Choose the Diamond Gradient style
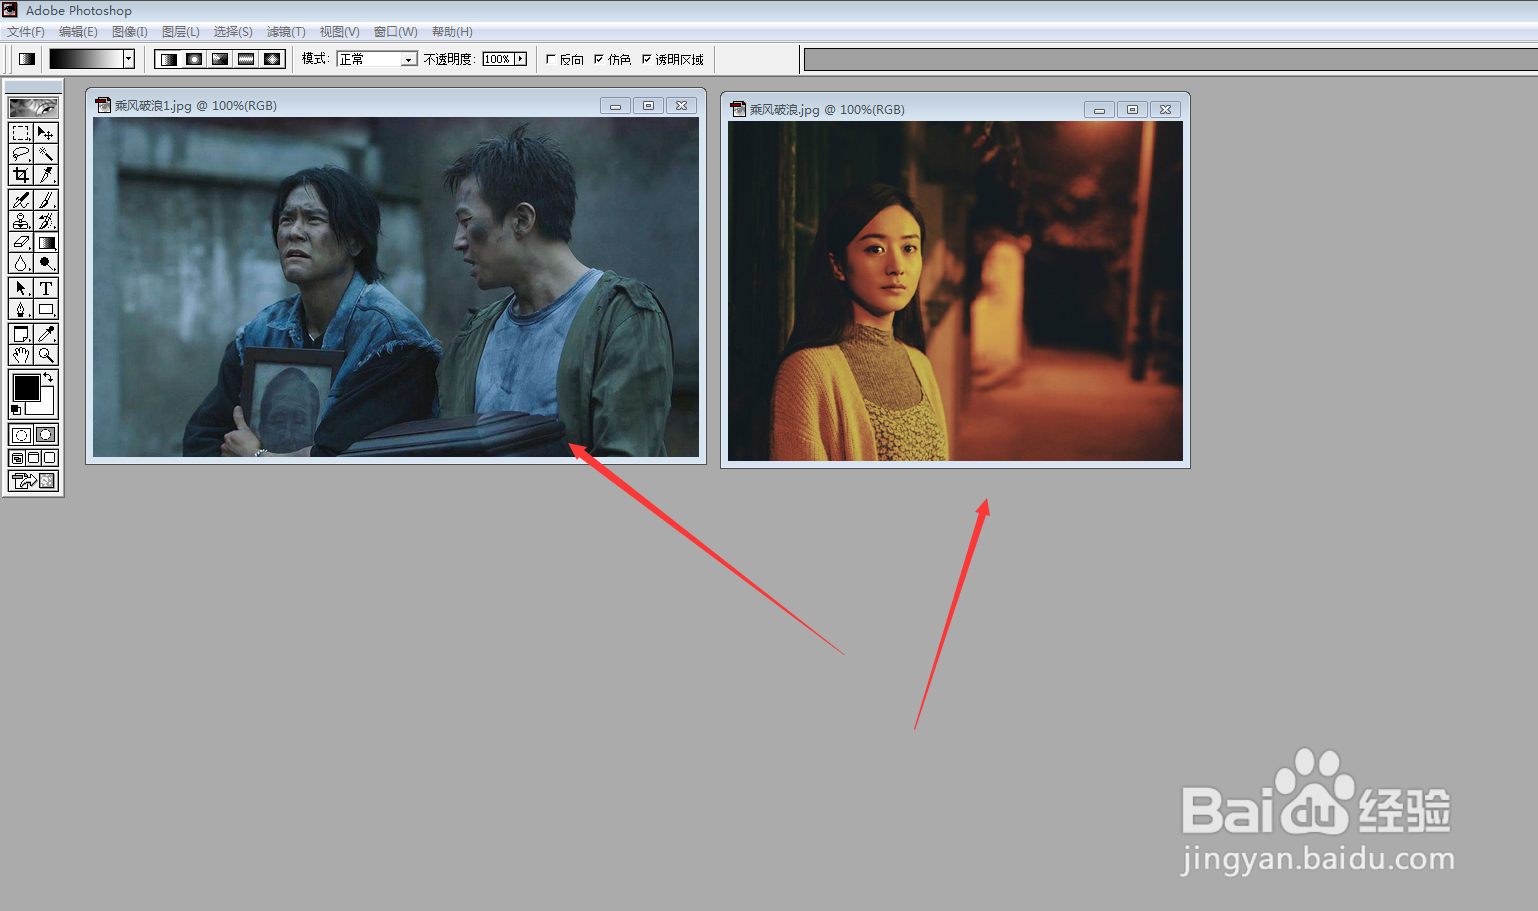Screen dimensions: 1538x911 click(272, 59)
